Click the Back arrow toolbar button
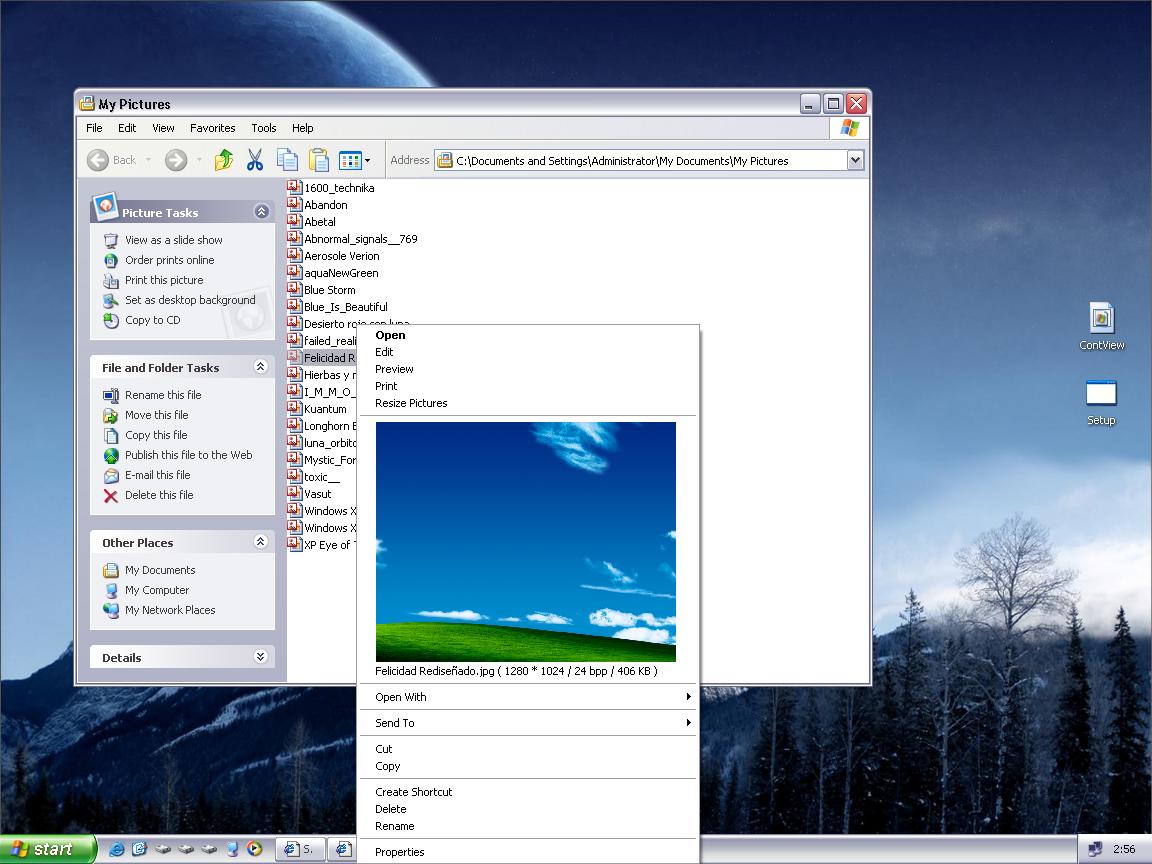1152x864 pixels. (112, 159)
